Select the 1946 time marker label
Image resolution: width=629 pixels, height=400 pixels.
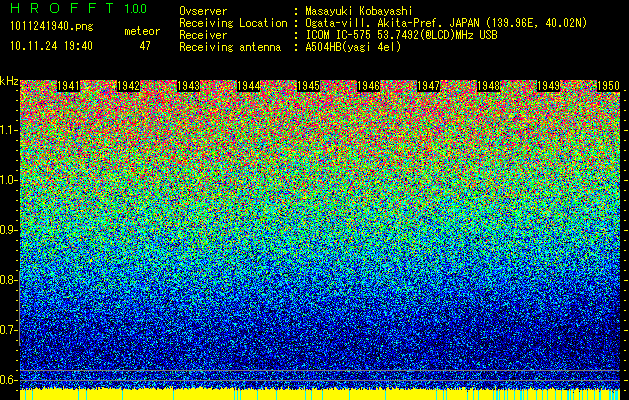[x=369, y=86]
